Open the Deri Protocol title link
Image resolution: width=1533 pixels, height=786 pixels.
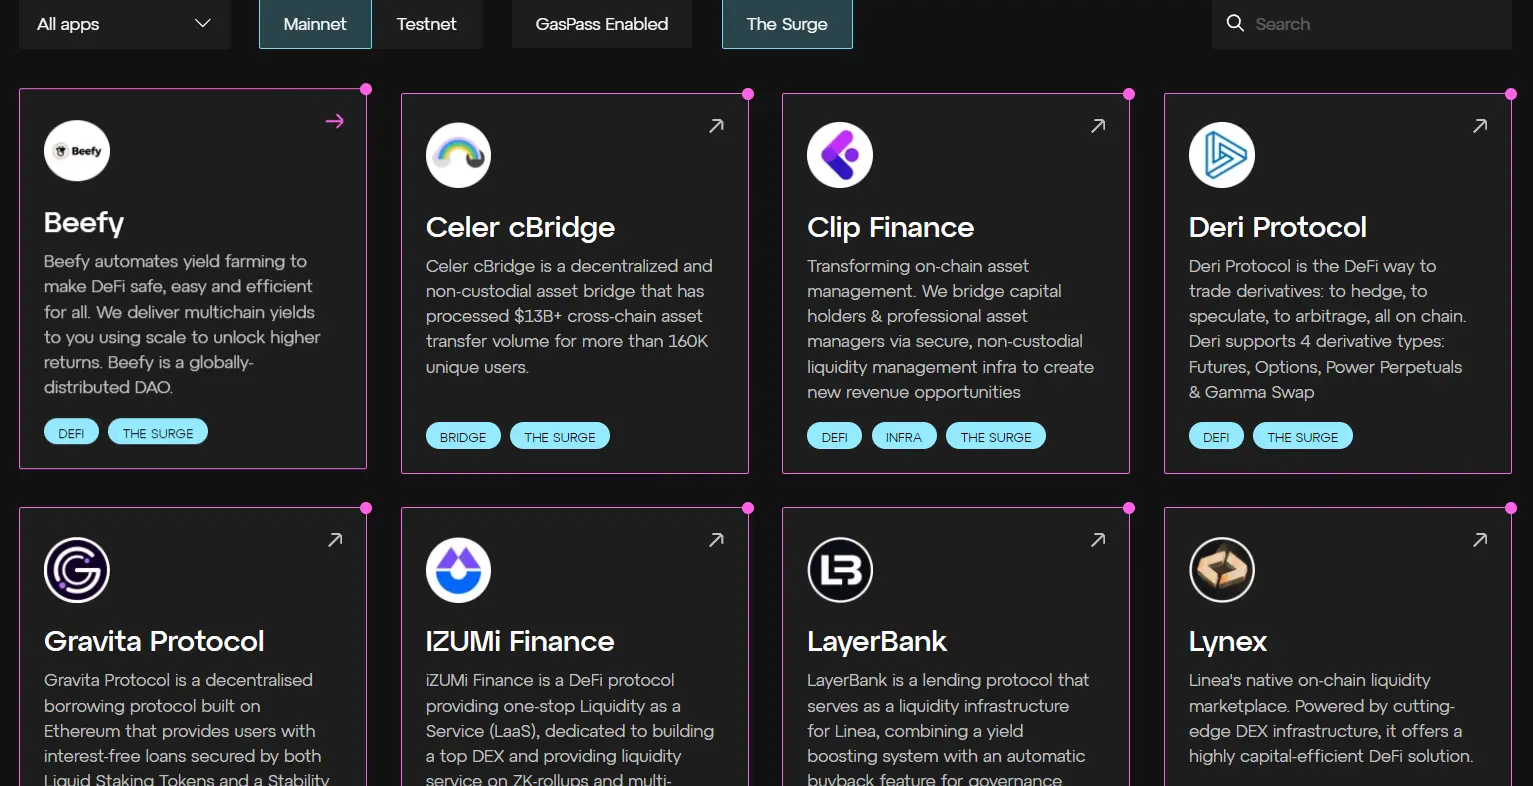click(1277, 227)
